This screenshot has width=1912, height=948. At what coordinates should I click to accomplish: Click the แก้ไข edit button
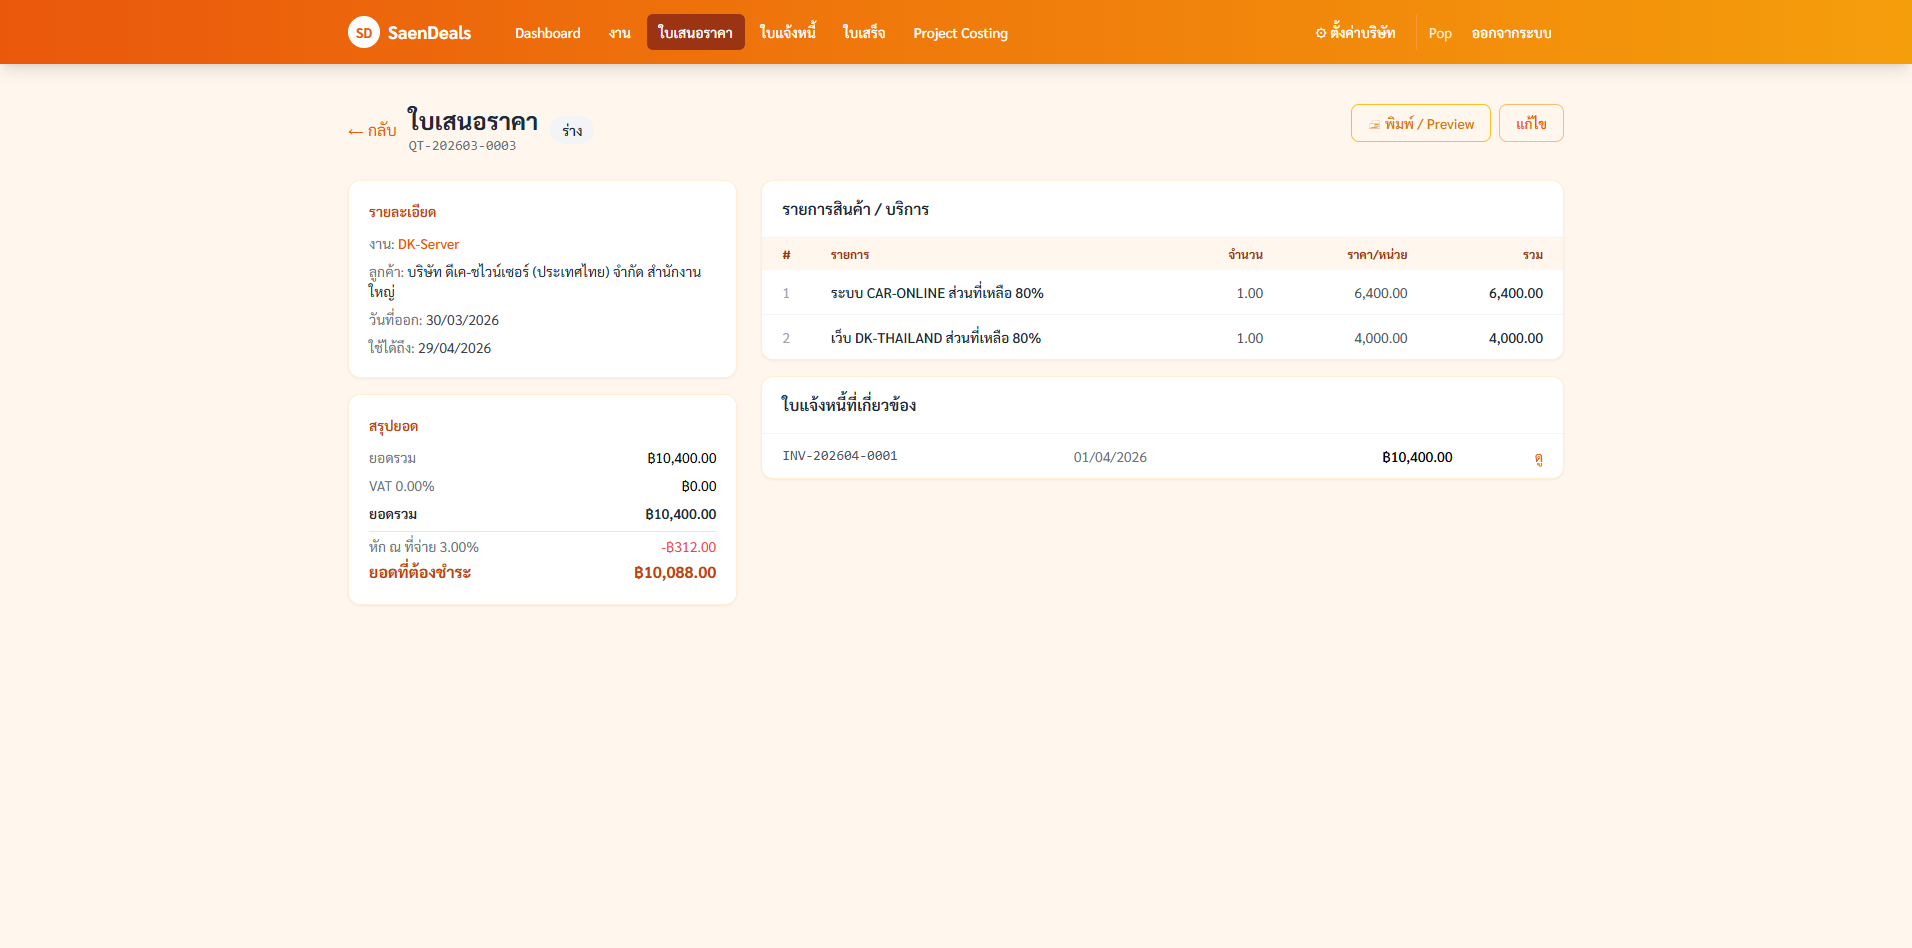pyautogui.click(x=1531, y=123)
